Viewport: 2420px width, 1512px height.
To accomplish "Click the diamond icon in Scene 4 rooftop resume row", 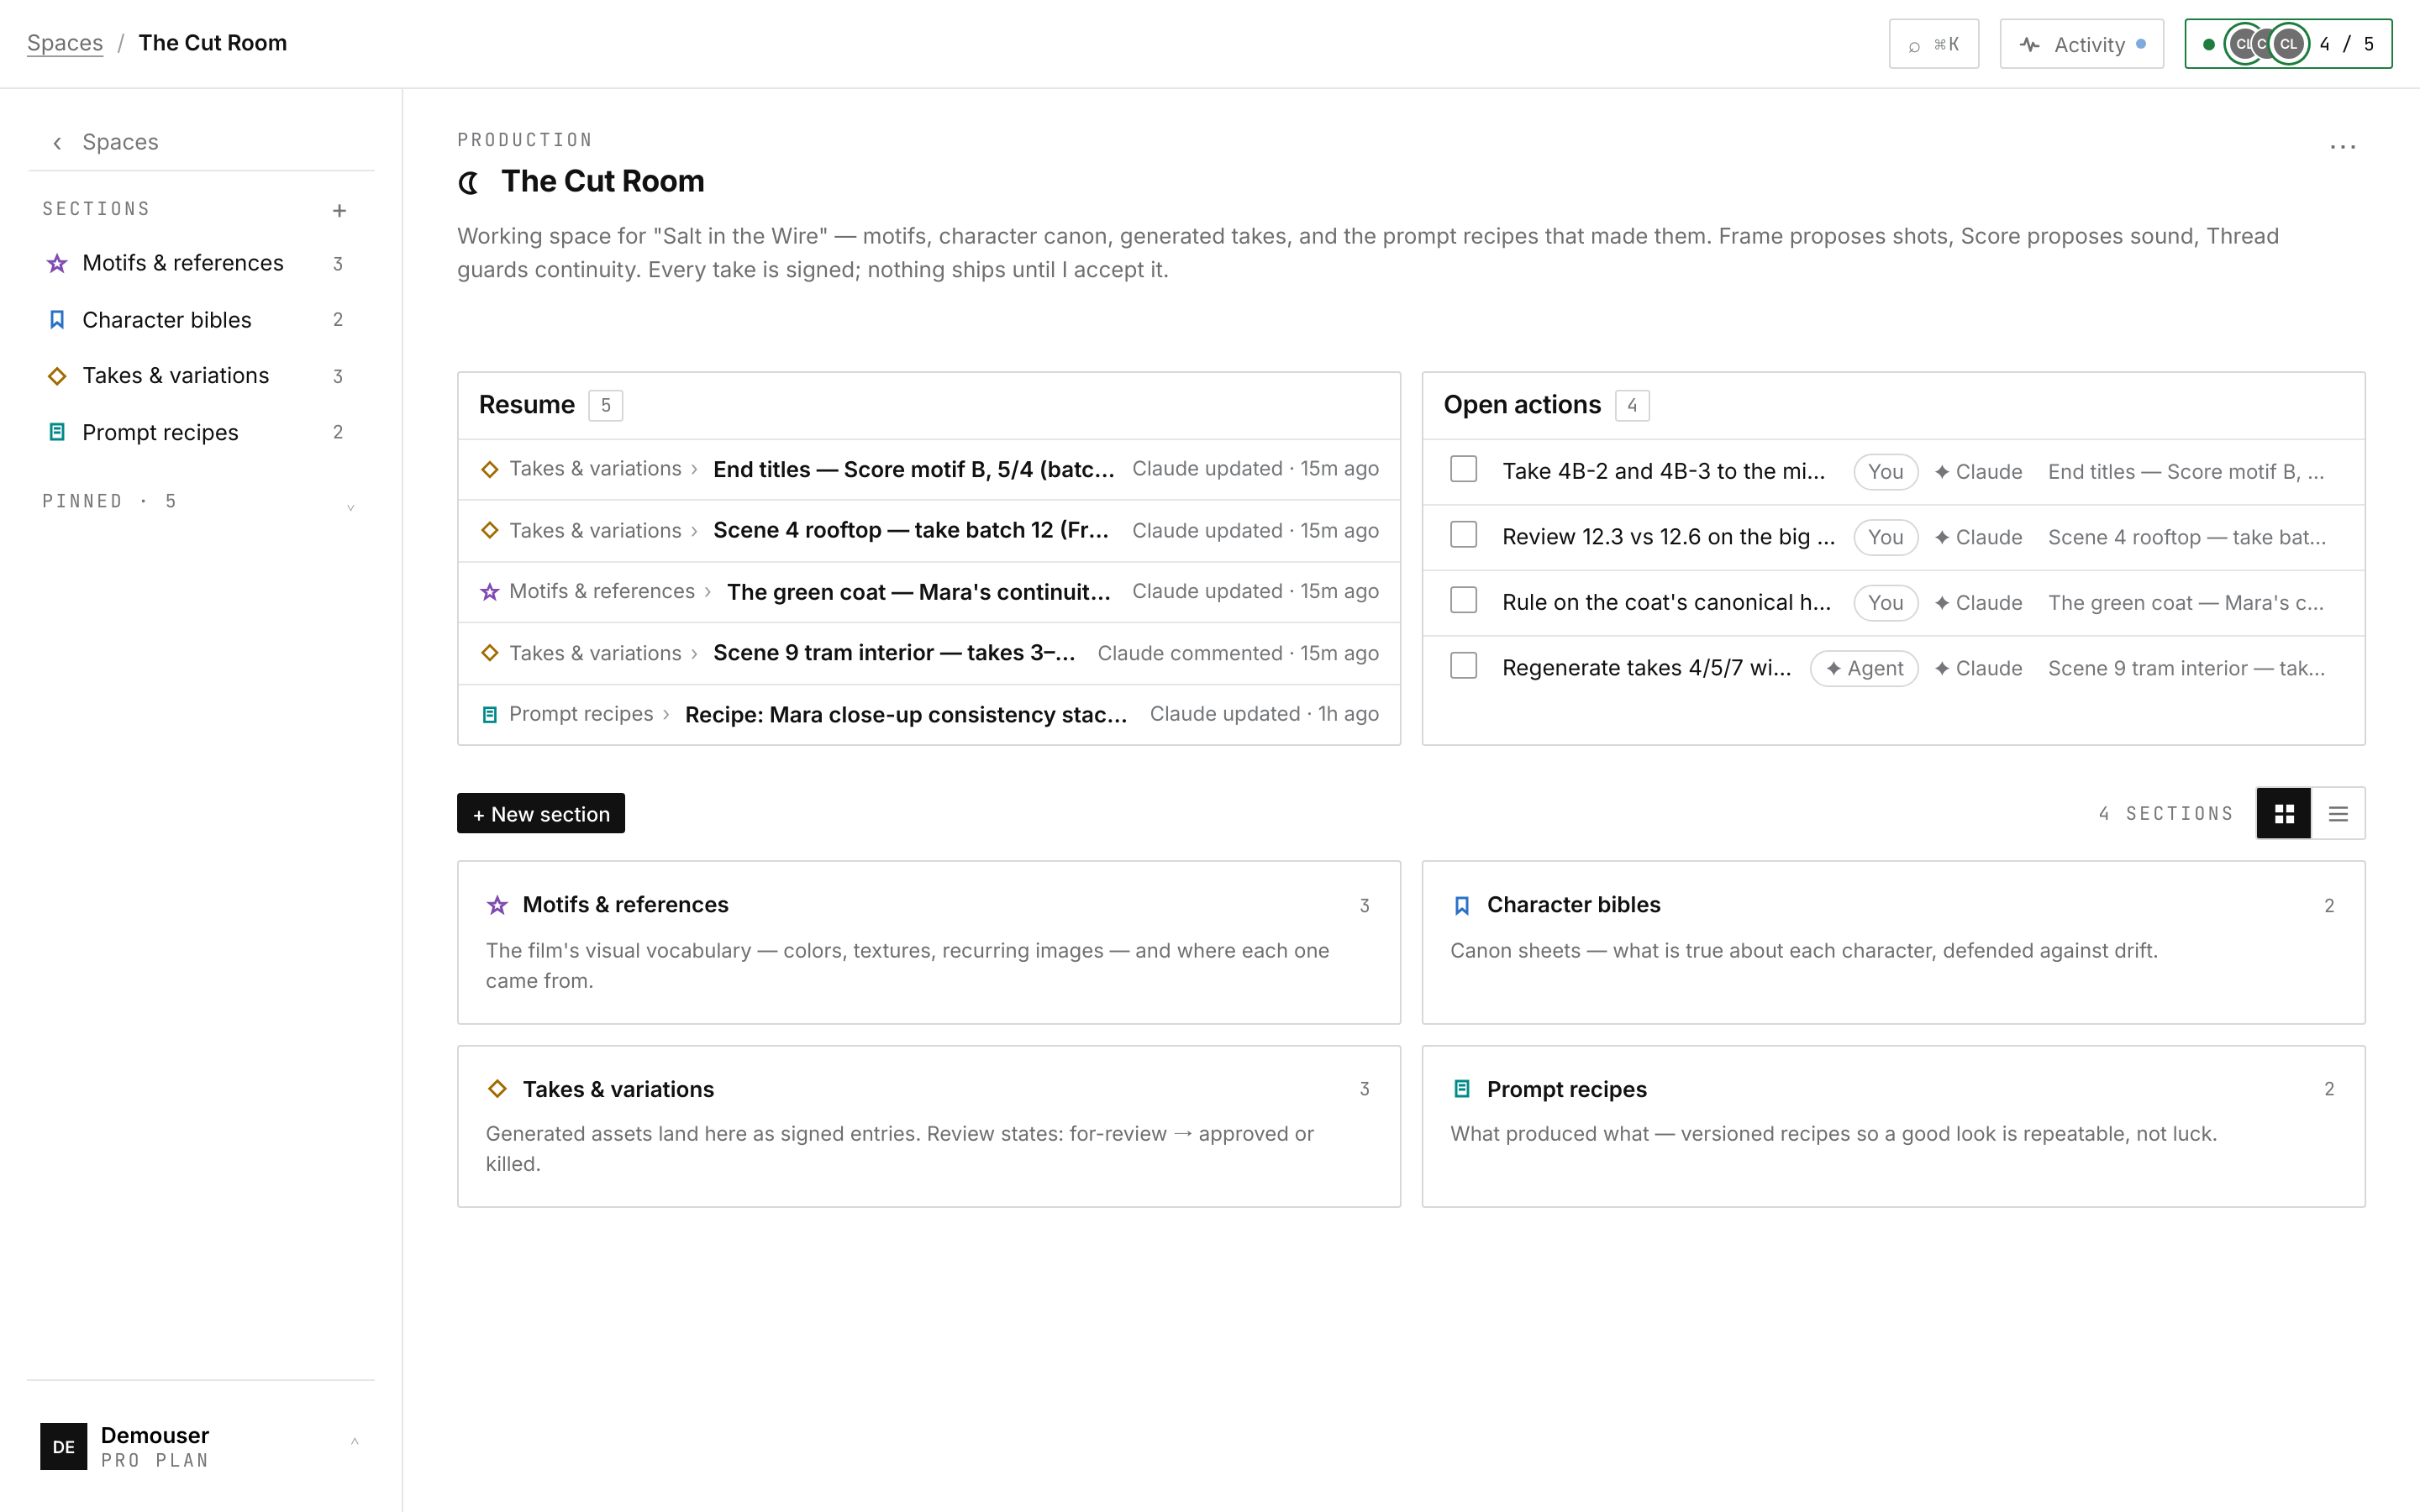I will tap(489, 530).
